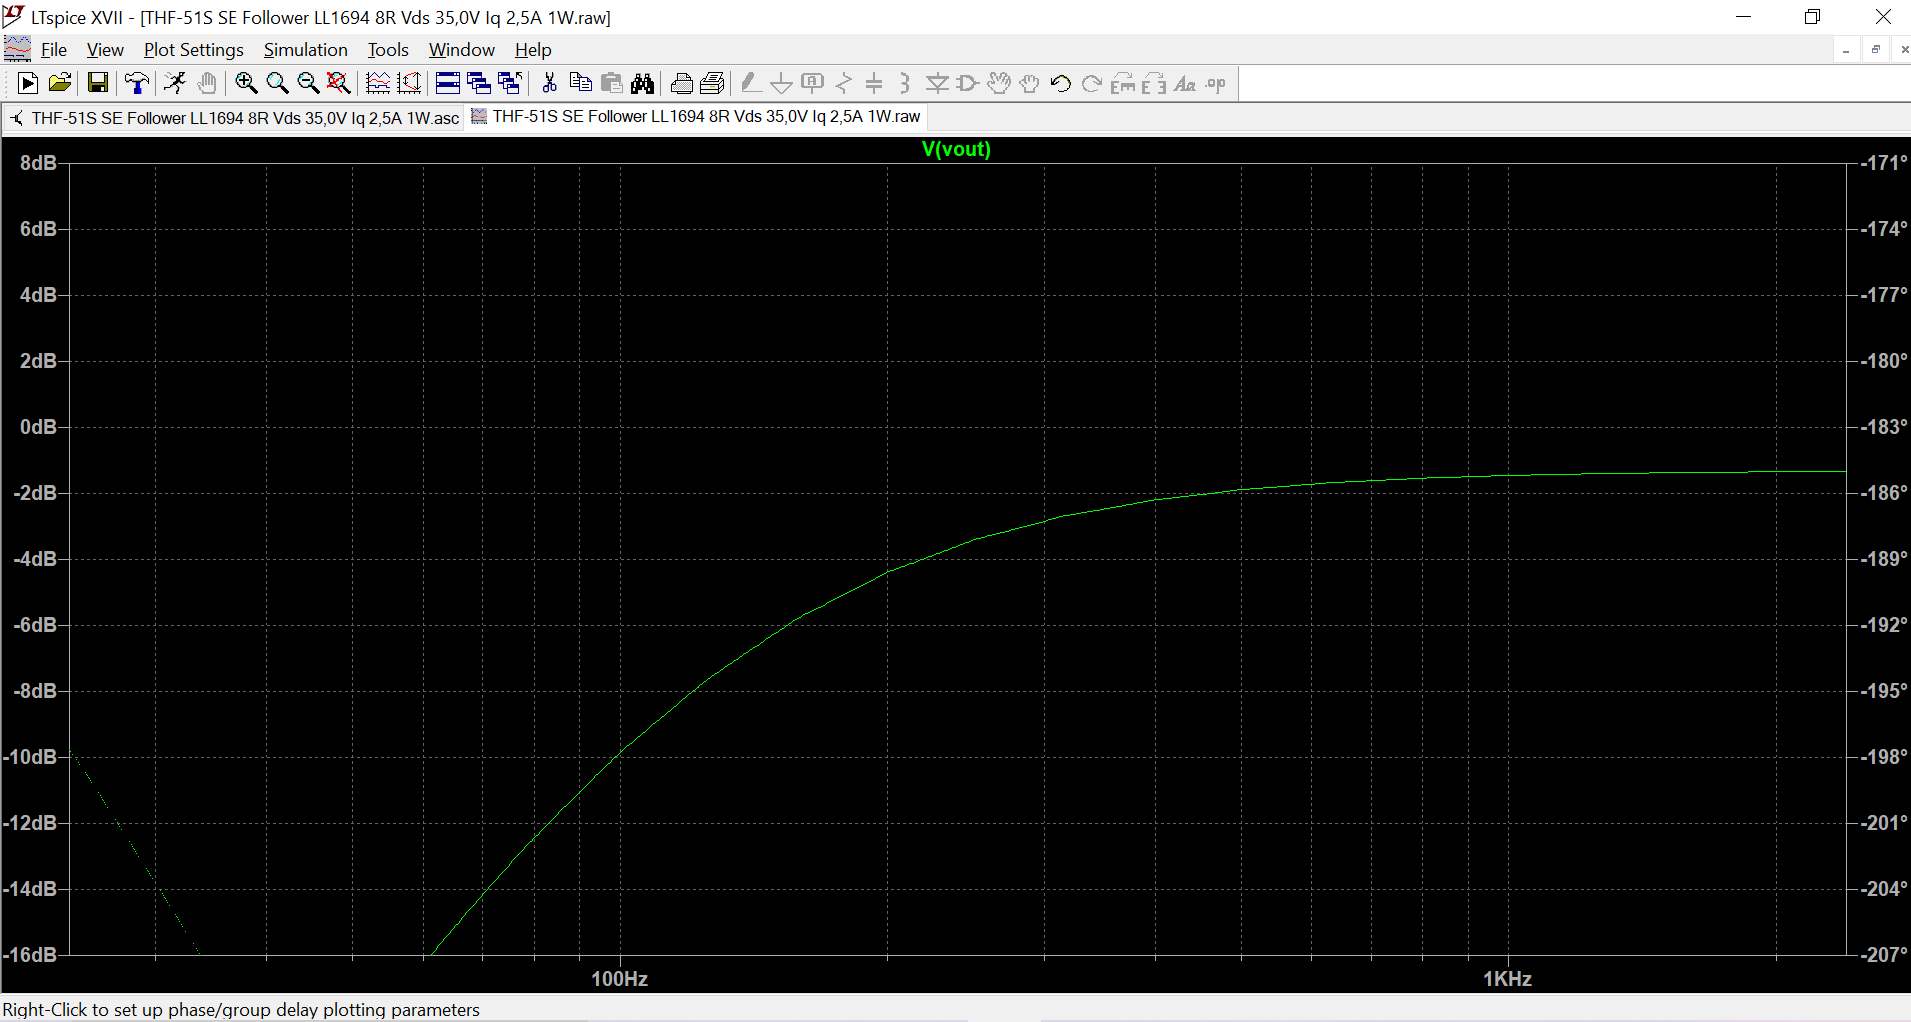Select the Zoom In magnifier tool
Viewport: 1911px width, 1022px height.
(x=246, y=84)
